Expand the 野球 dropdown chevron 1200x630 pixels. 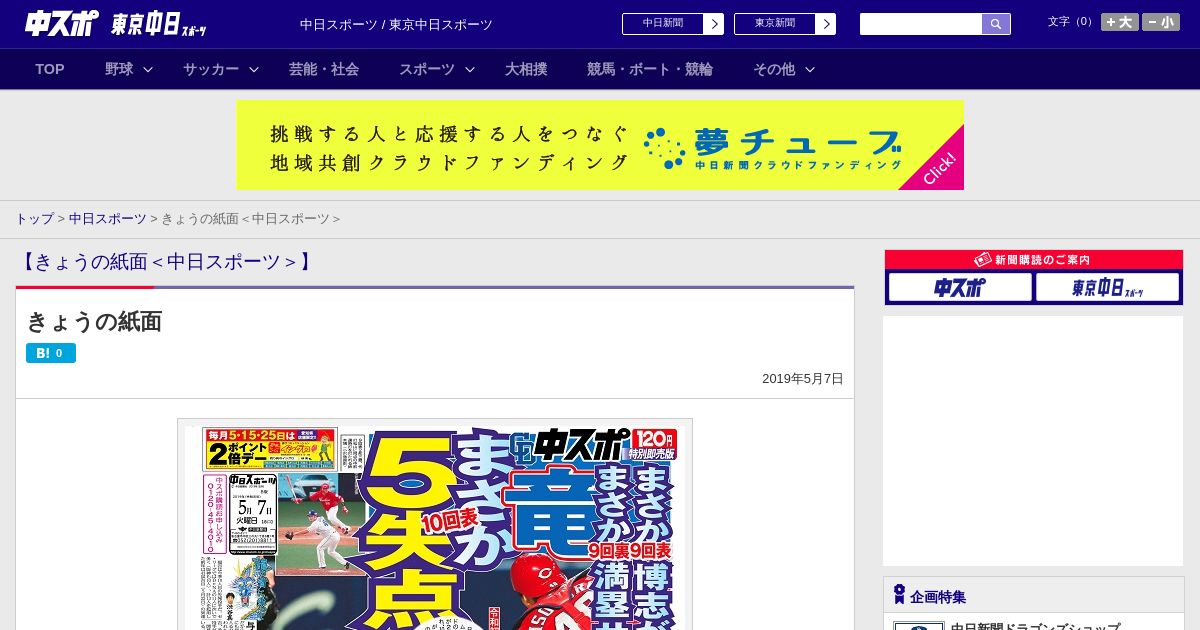click(x=148, y=69)
